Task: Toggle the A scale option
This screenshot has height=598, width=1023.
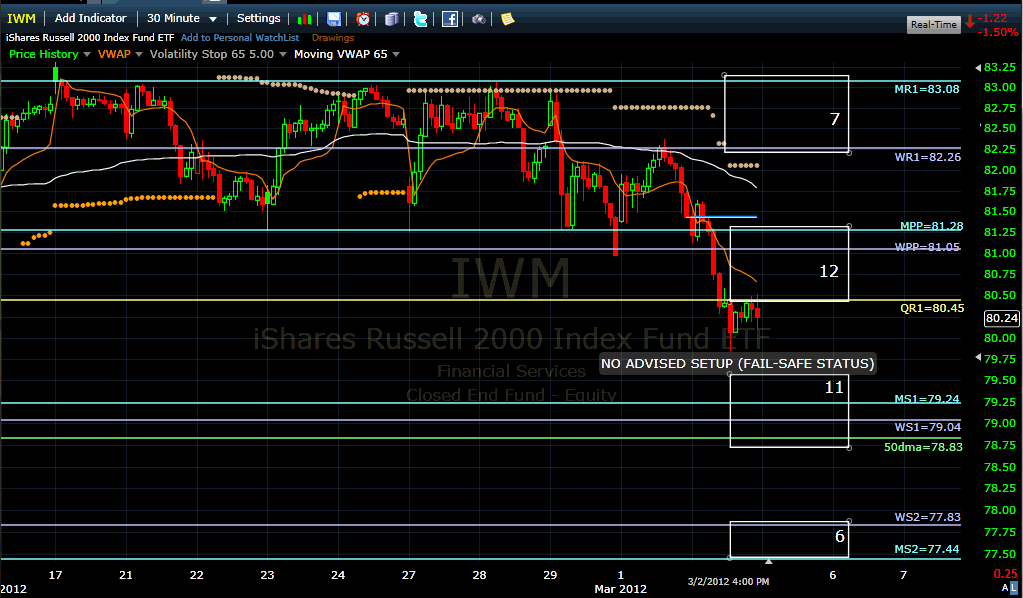Action: click(1005, 588)
